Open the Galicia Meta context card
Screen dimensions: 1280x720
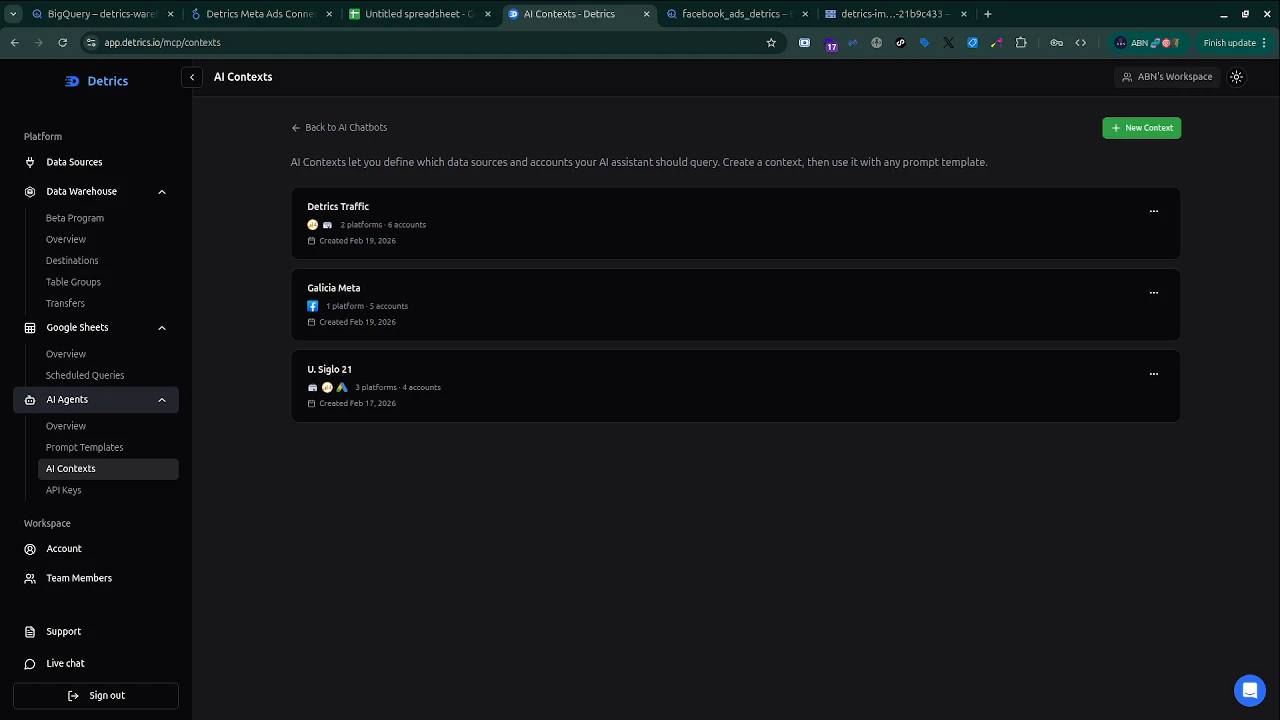point(736,304)
